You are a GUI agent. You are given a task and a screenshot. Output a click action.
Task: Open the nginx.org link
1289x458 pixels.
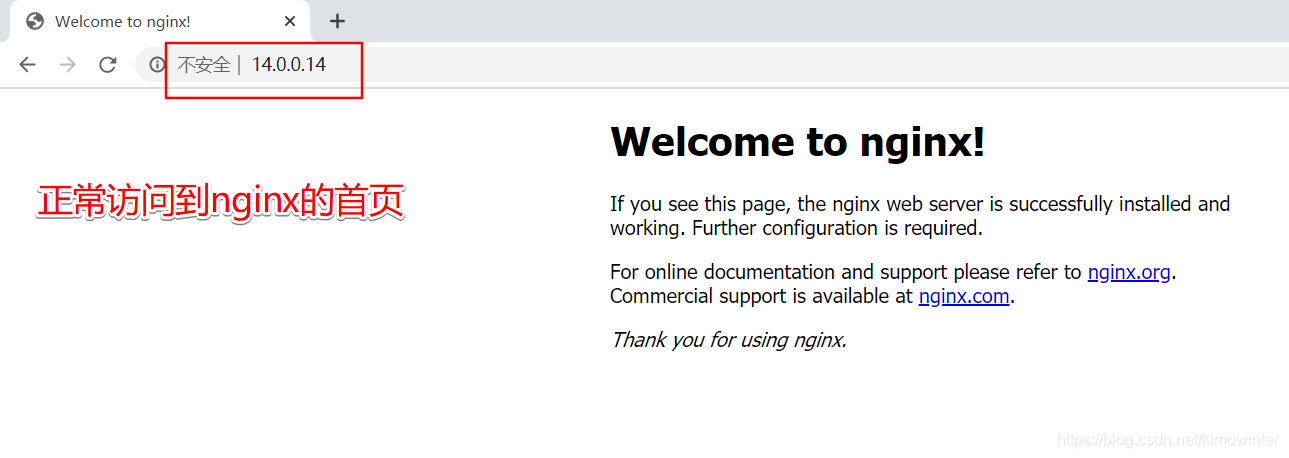pyautogui.click(x=1129, y=272)
